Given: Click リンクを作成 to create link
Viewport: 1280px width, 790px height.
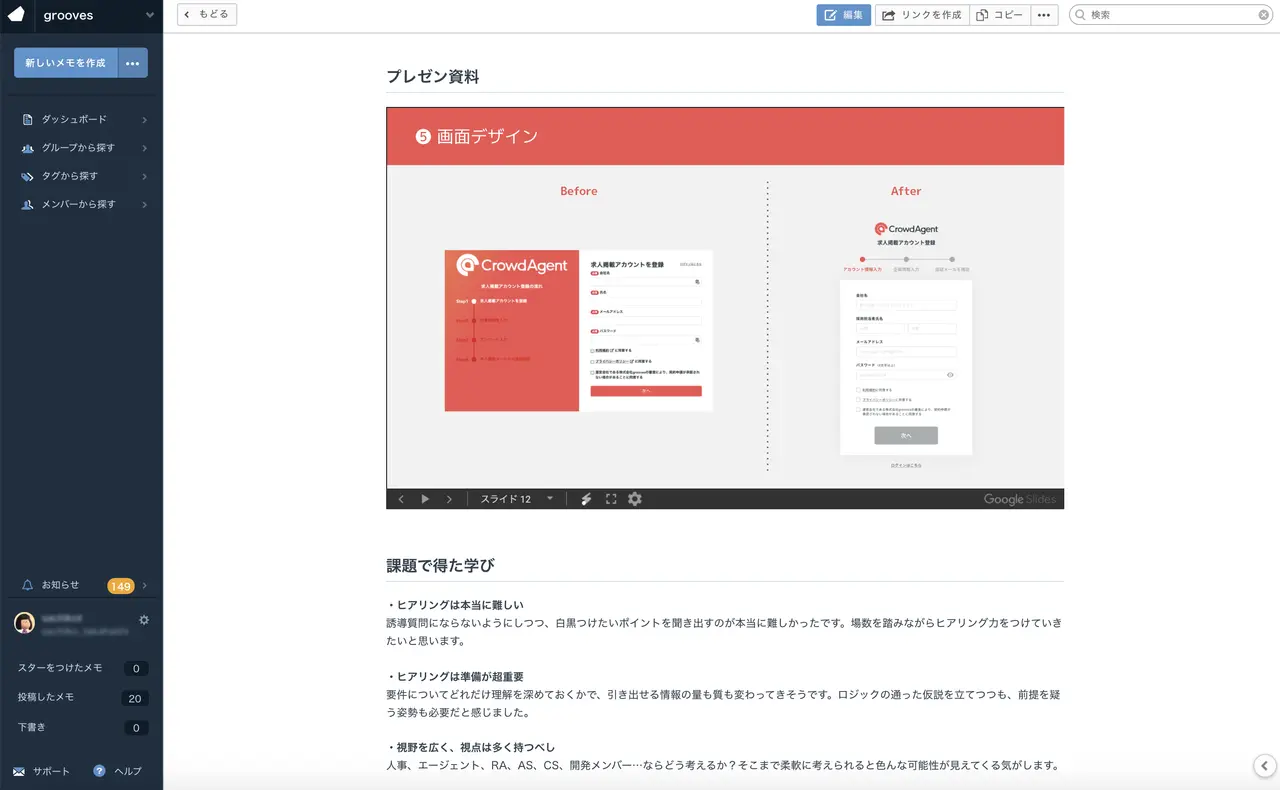Looking at the screenshot, I should (x=922, y=15).
